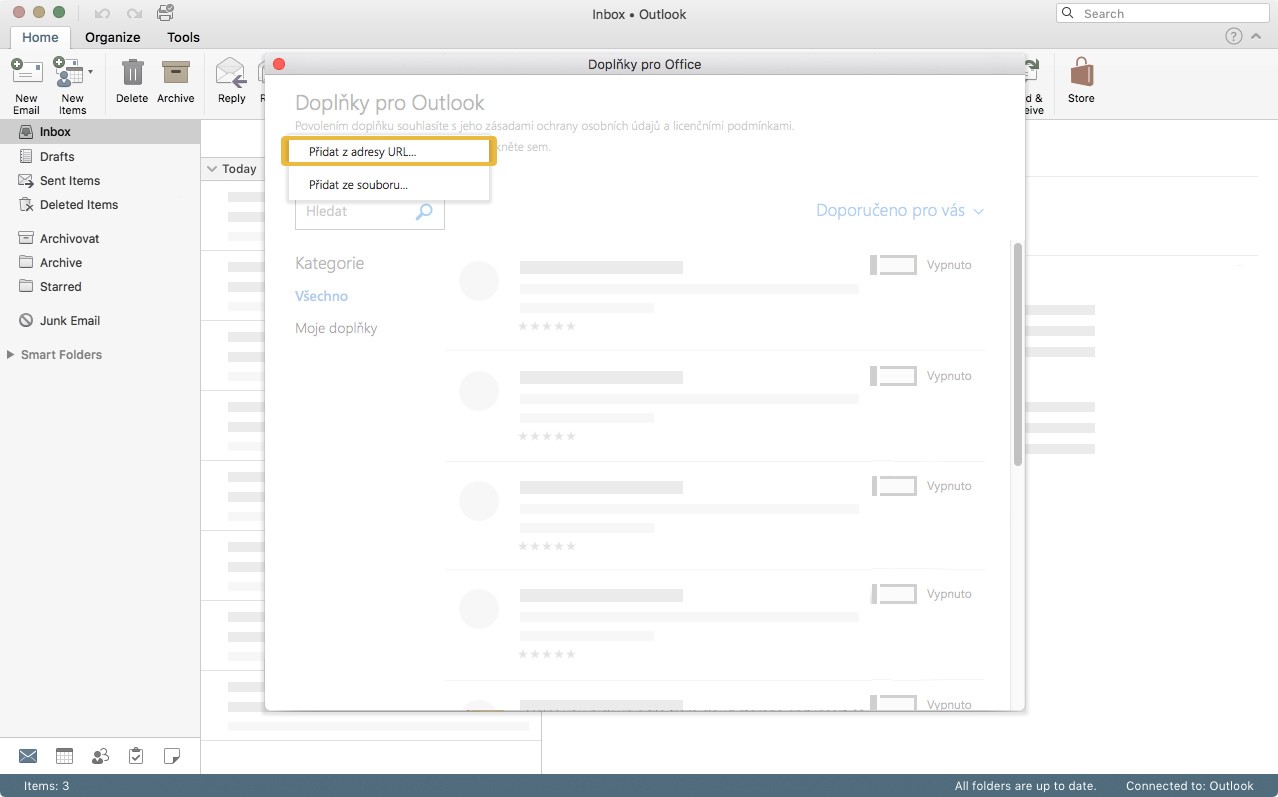The height and width of the screenshot is (797, 1278).
Task: Click the magnifier icon in the Hledat box
Action: coord(424,211)
